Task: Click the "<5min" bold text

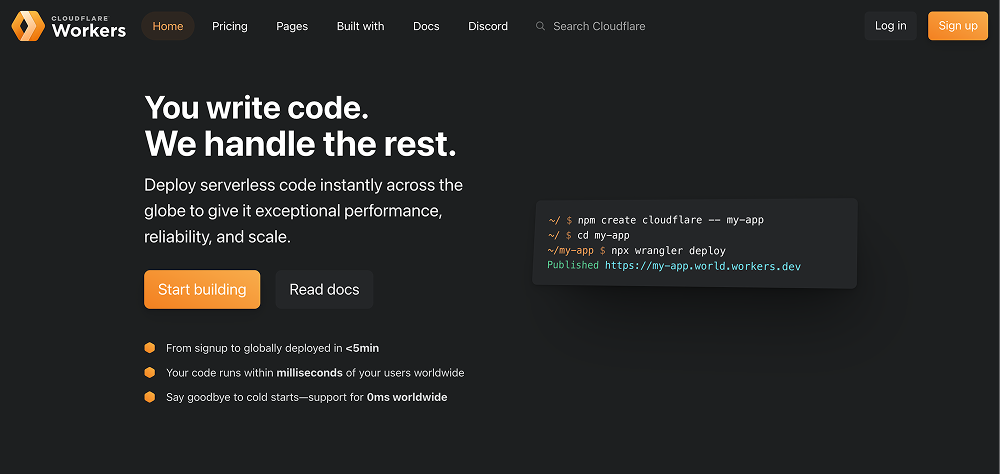Action: [362, 348]
